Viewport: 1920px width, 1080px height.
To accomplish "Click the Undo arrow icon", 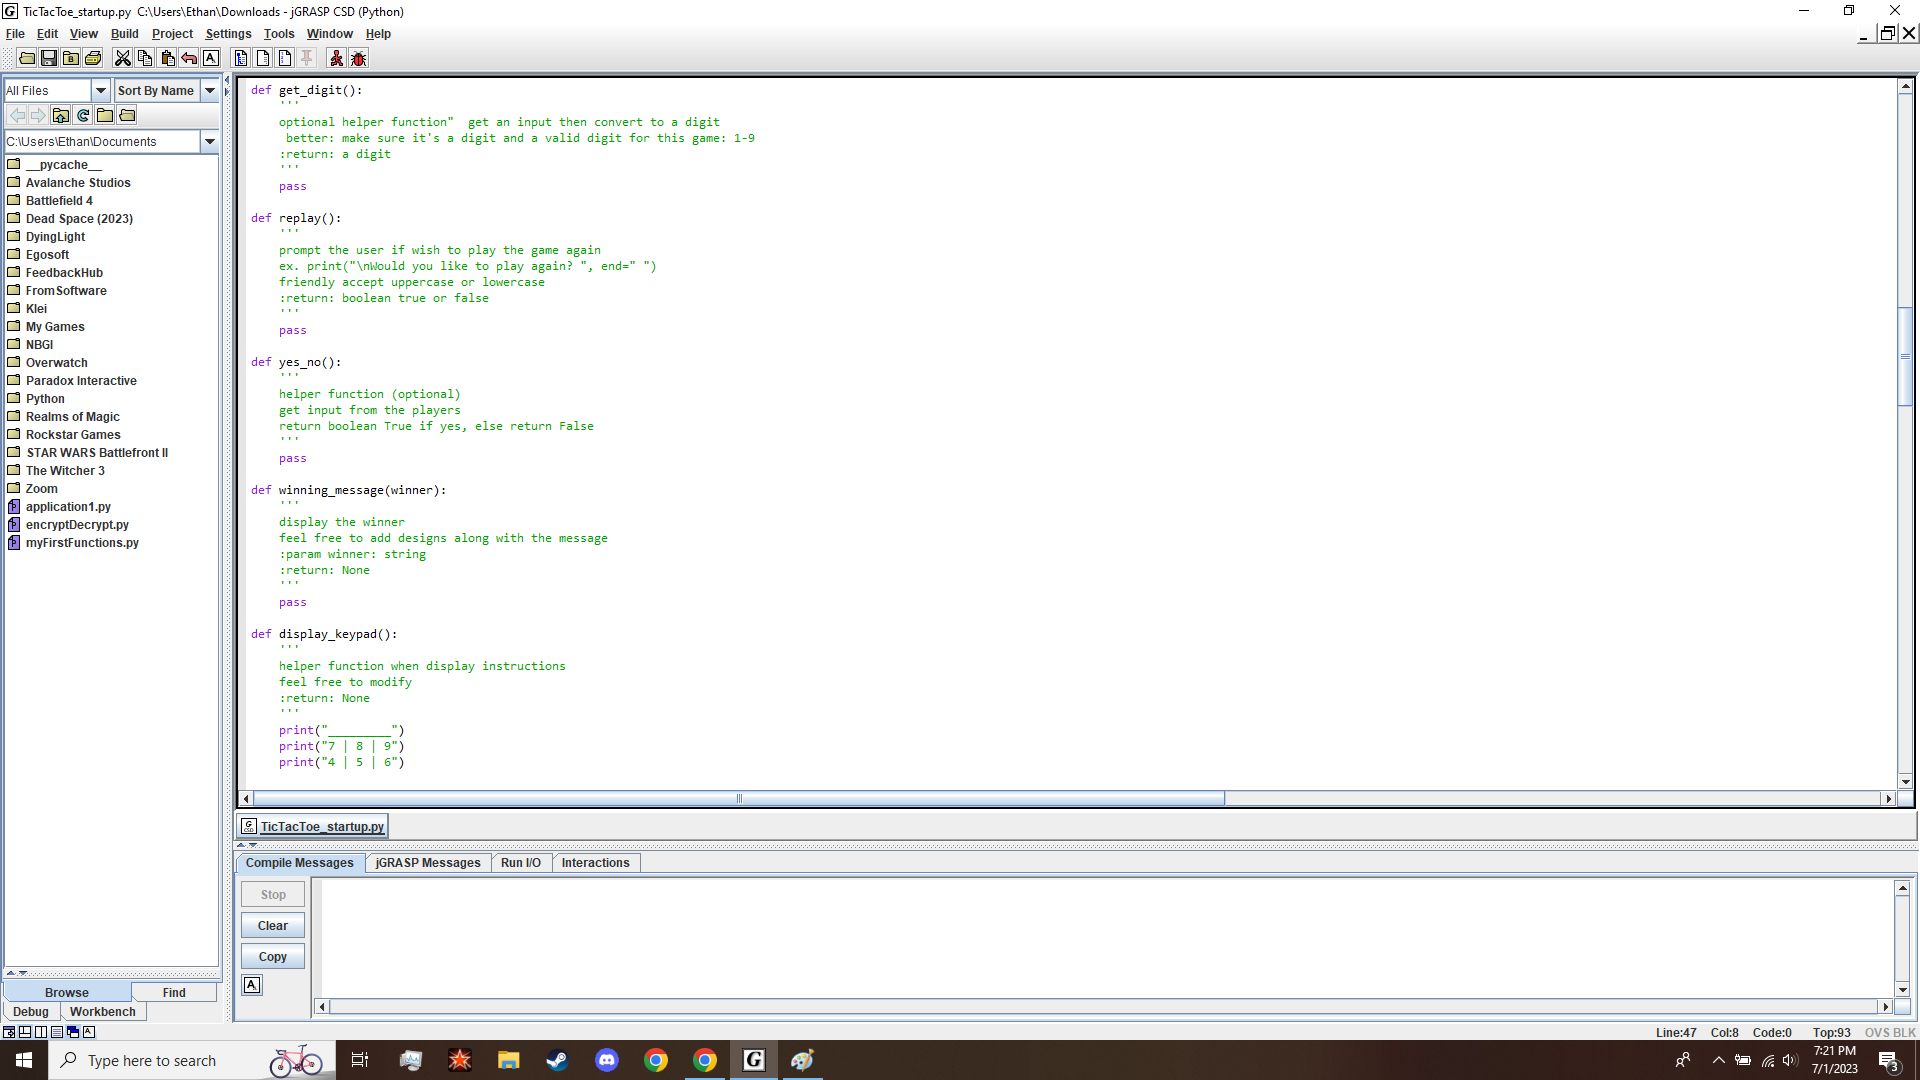I will coord(189,59).
